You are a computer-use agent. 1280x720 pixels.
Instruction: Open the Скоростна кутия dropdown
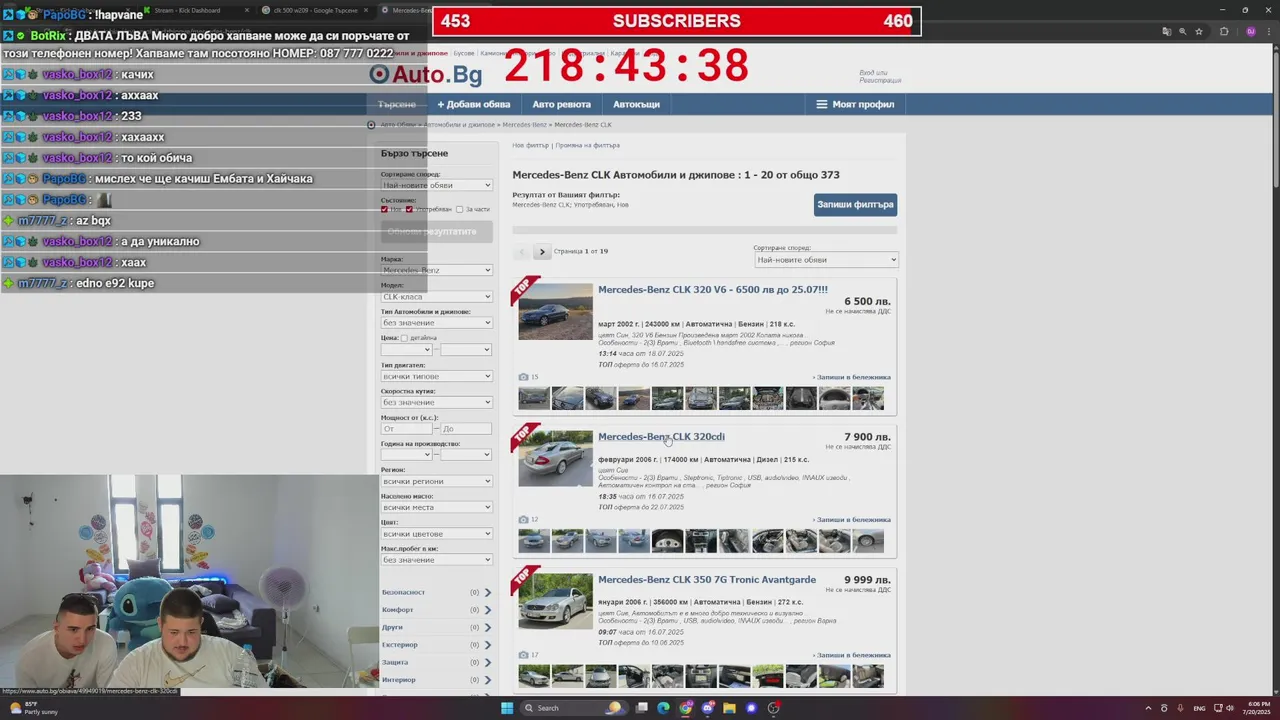436,402
